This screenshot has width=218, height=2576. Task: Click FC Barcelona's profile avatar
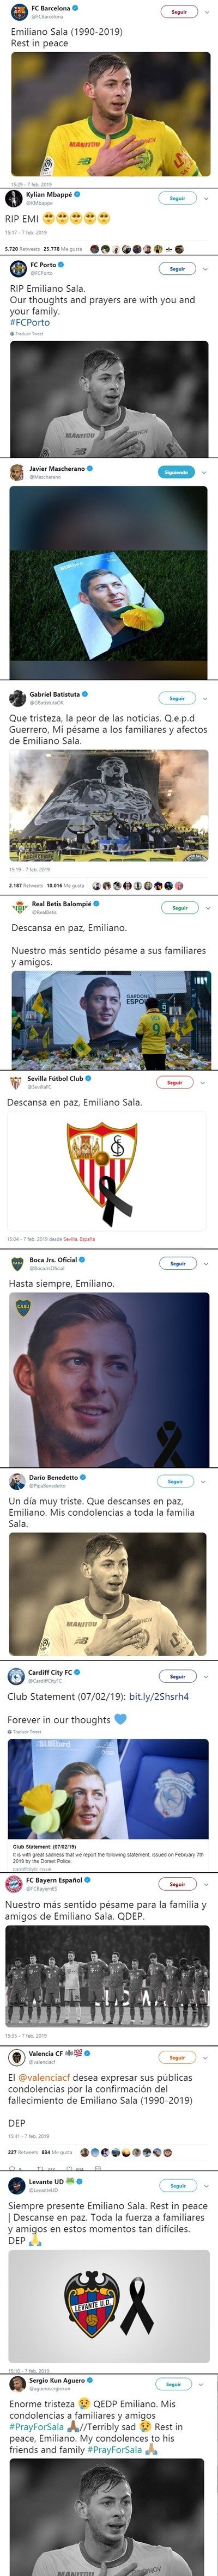tap(17, 12)
